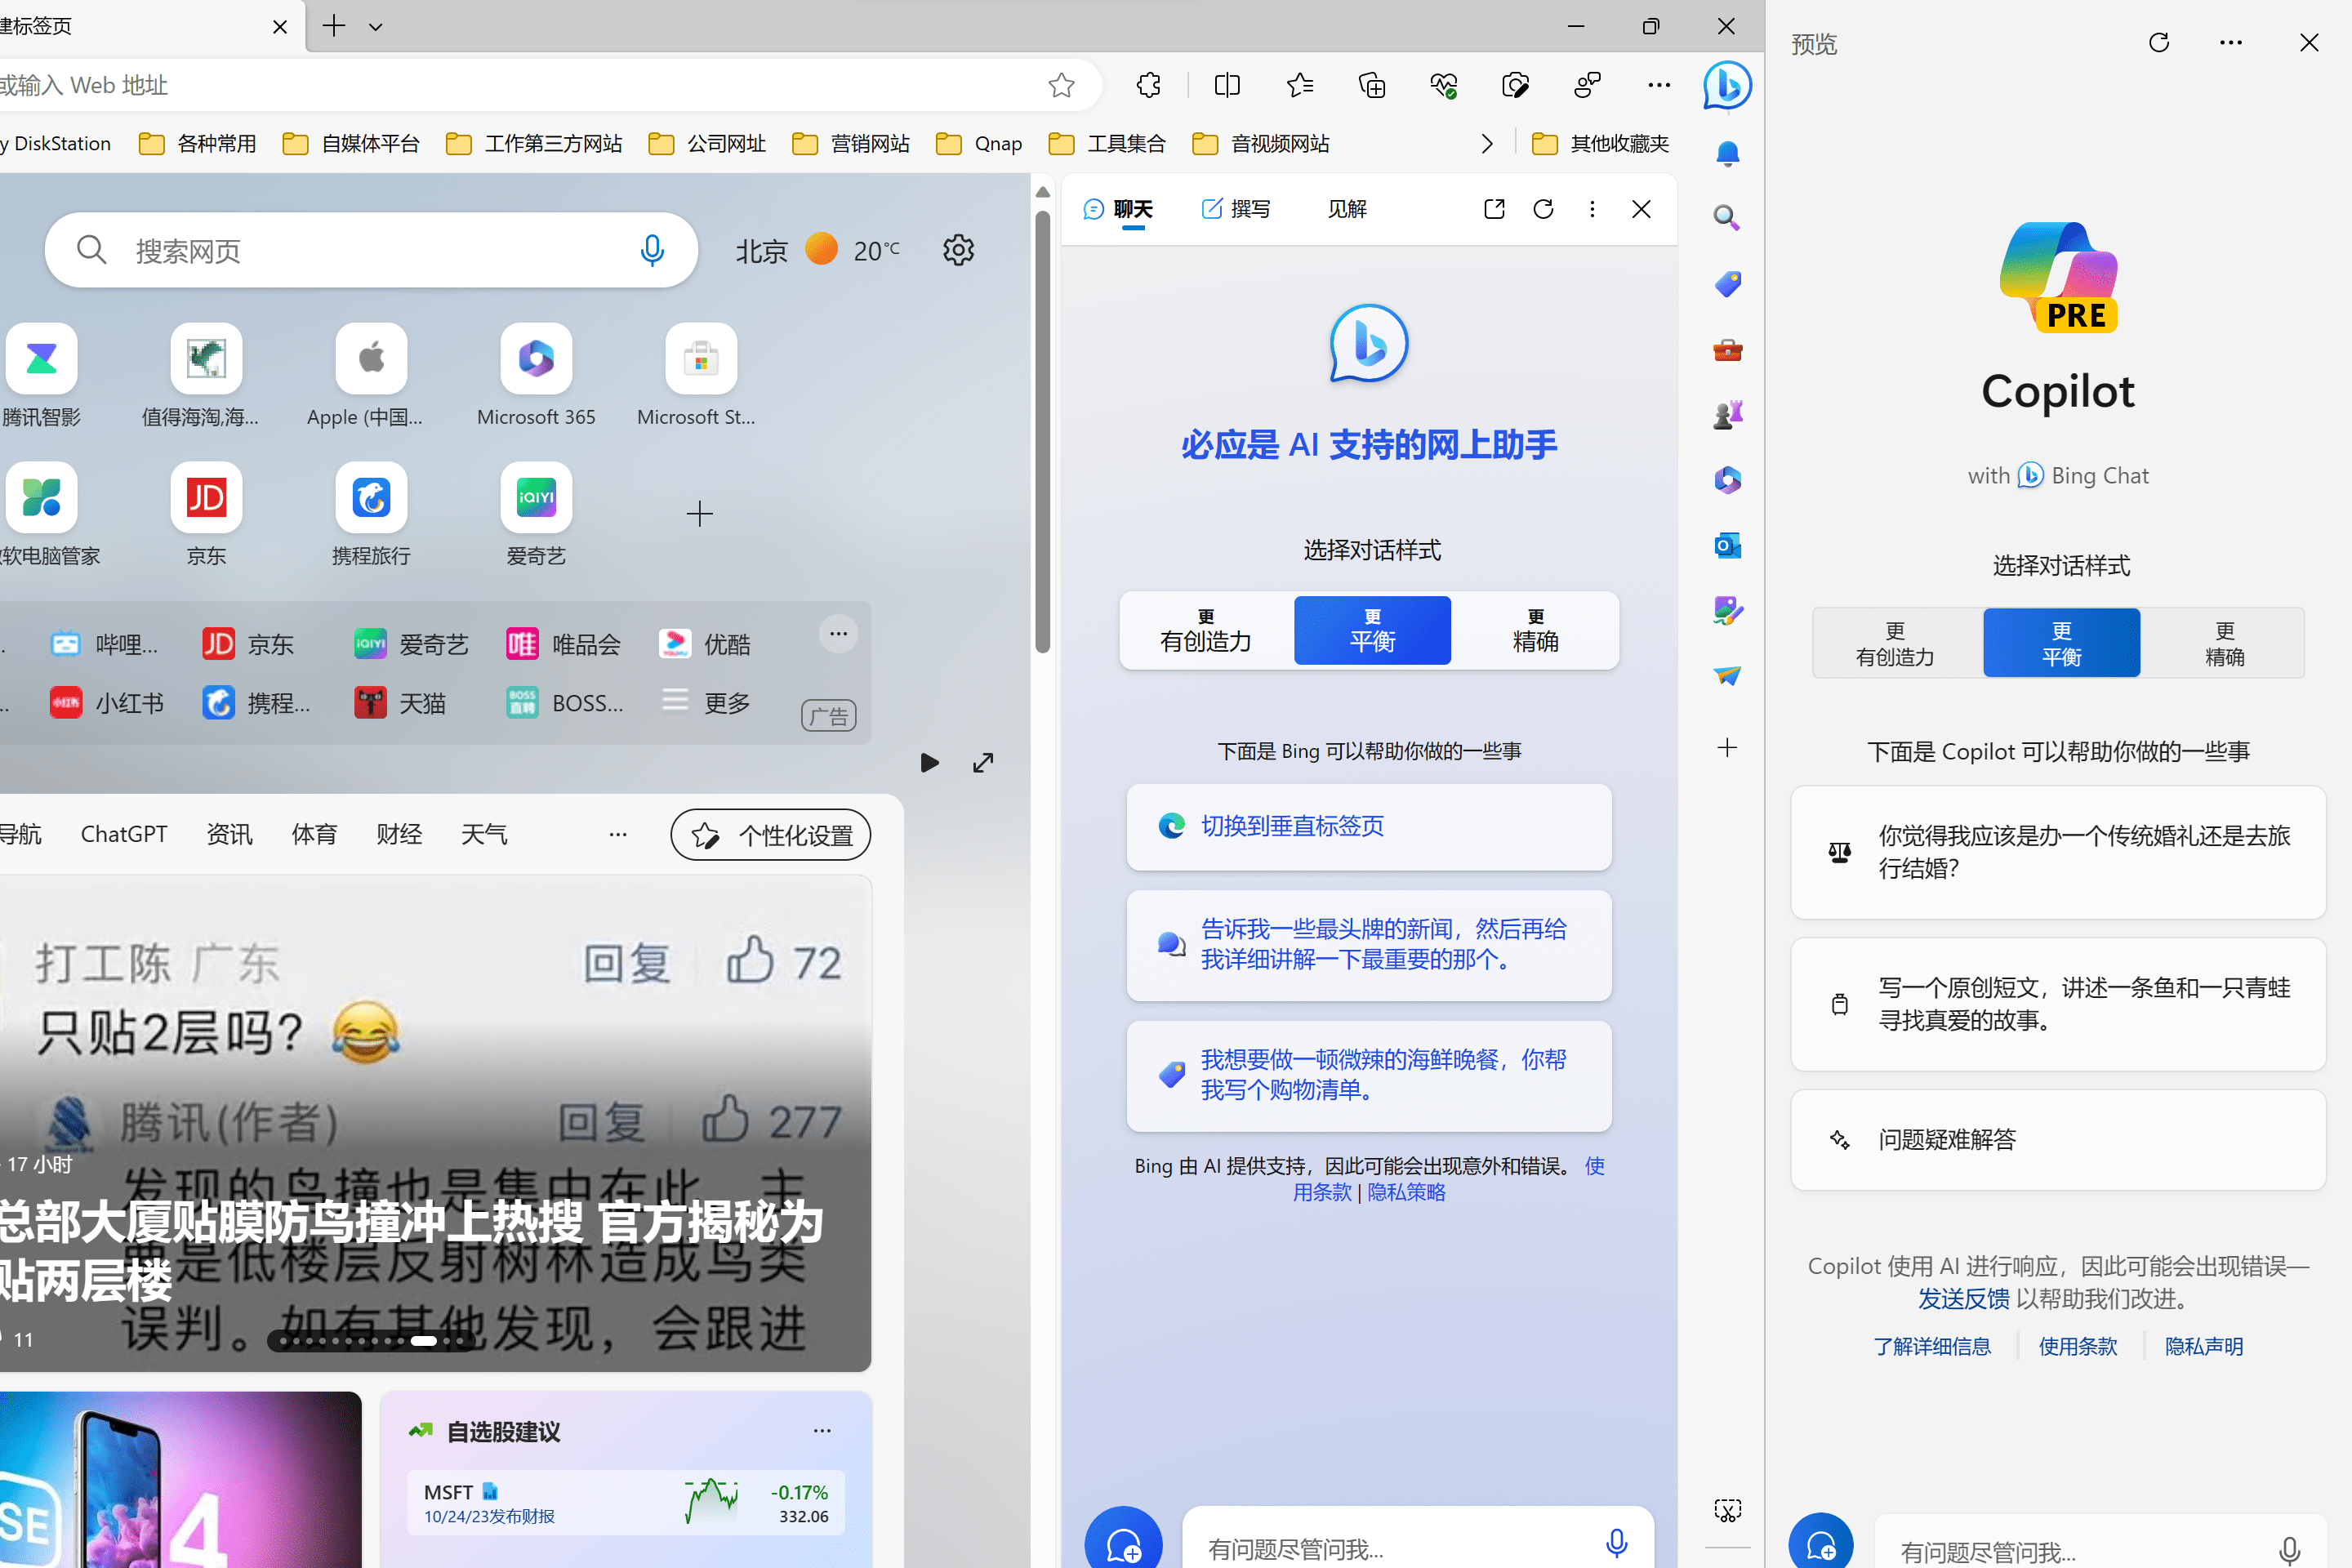The width and height of the screenshot is (2352, 1568).
Task: Open the Collections toolbar icon
Action: pyautogui.click(x=1372, y=85)
